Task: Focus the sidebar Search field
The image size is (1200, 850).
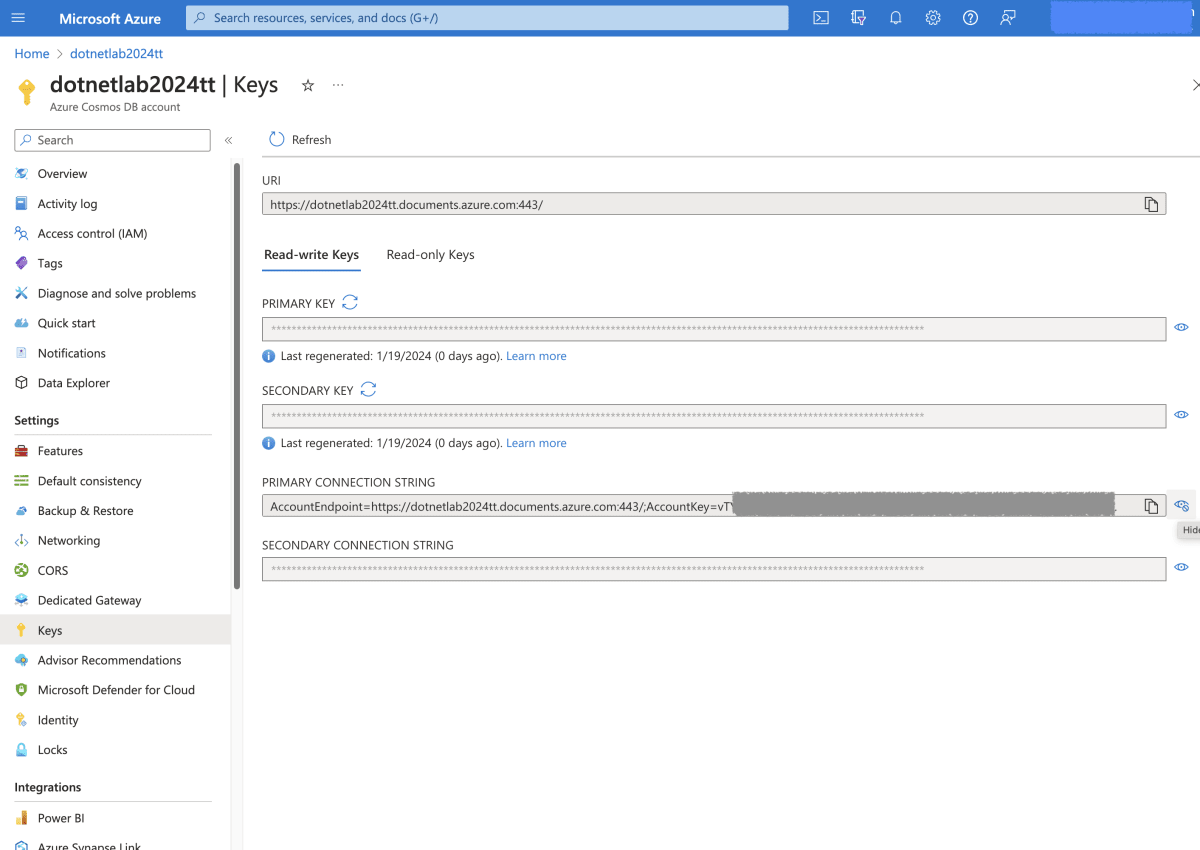Action: pyautogui.click(x=112, y=140)
